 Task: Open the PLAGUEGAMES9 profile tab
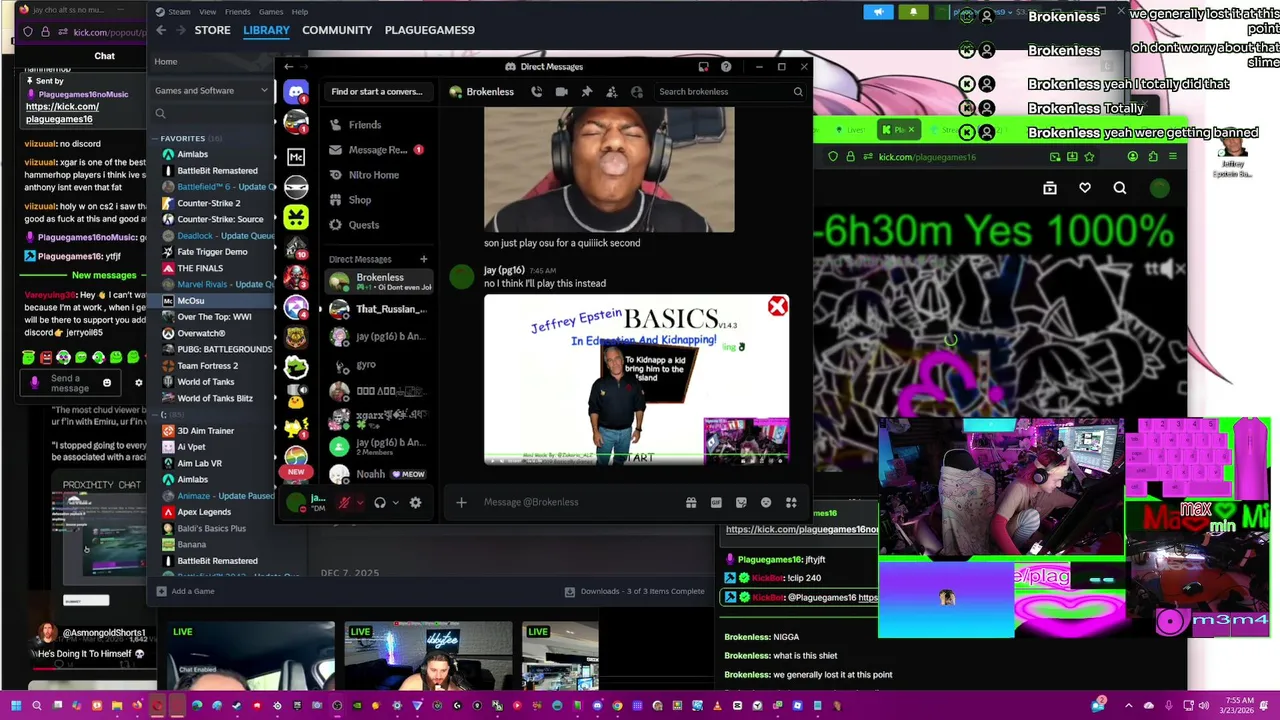[430, 30]
